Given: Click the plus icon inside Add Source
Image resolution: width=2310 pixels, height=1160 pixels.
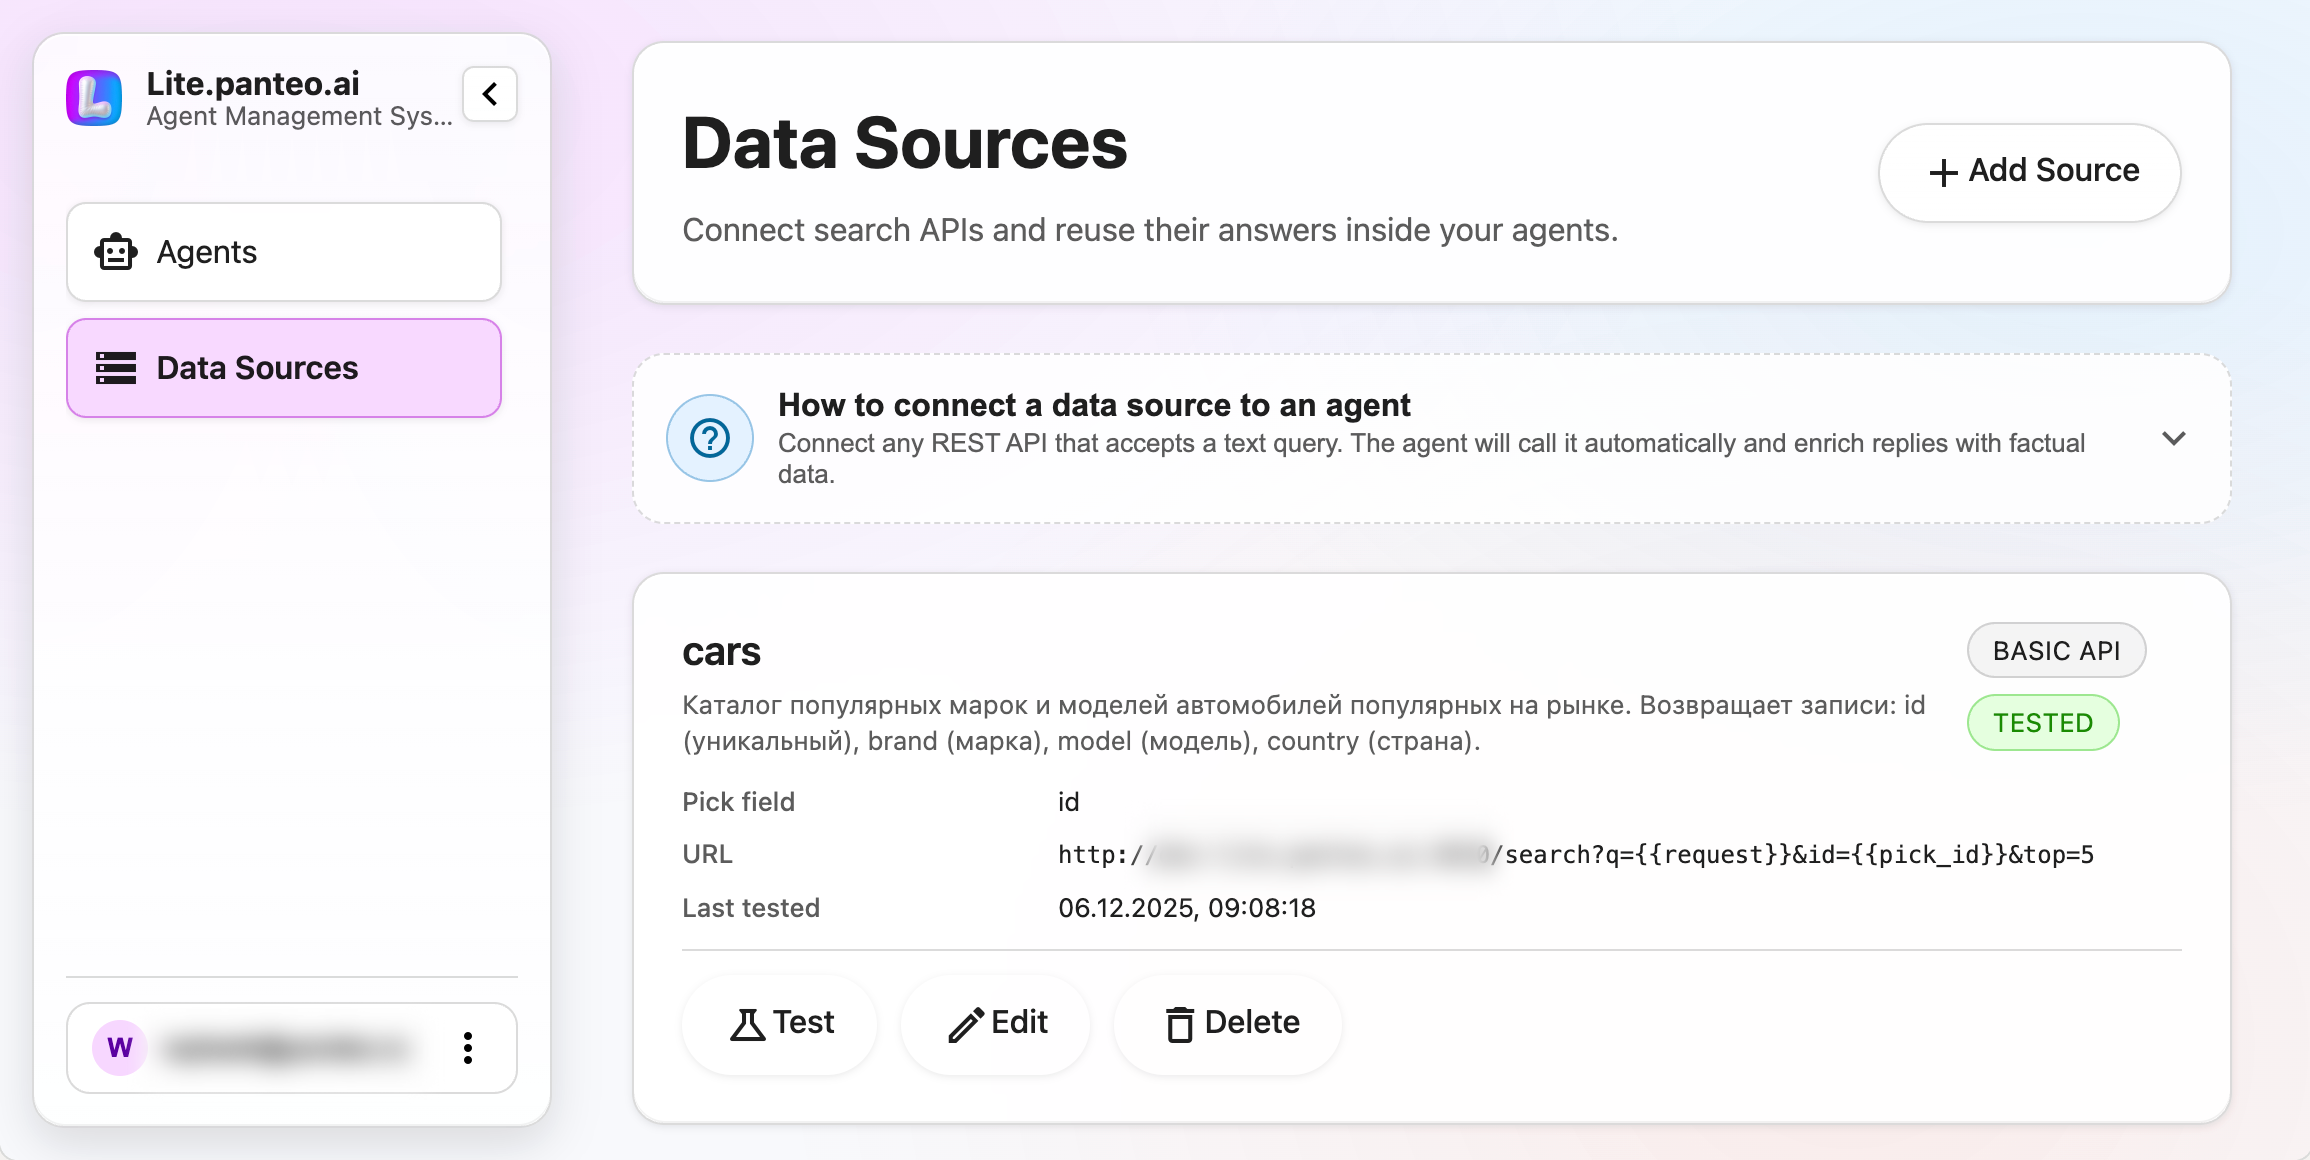Looking at the screenshot, I should click(x=1943, y=172).
